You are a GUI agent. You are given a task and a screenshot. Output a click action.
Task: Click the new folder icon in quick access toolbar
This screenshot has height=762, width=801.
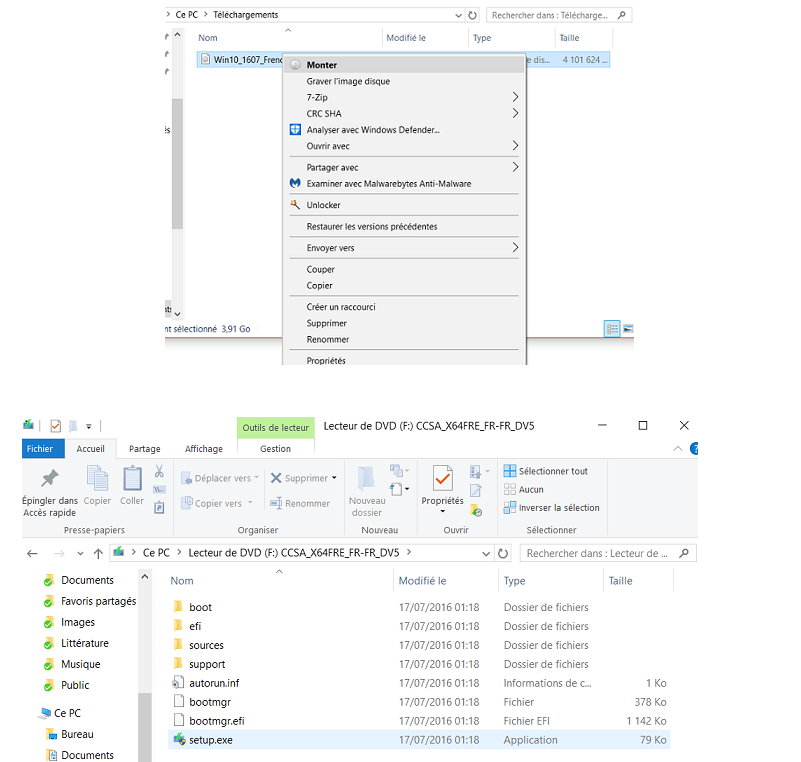(73, 425)
